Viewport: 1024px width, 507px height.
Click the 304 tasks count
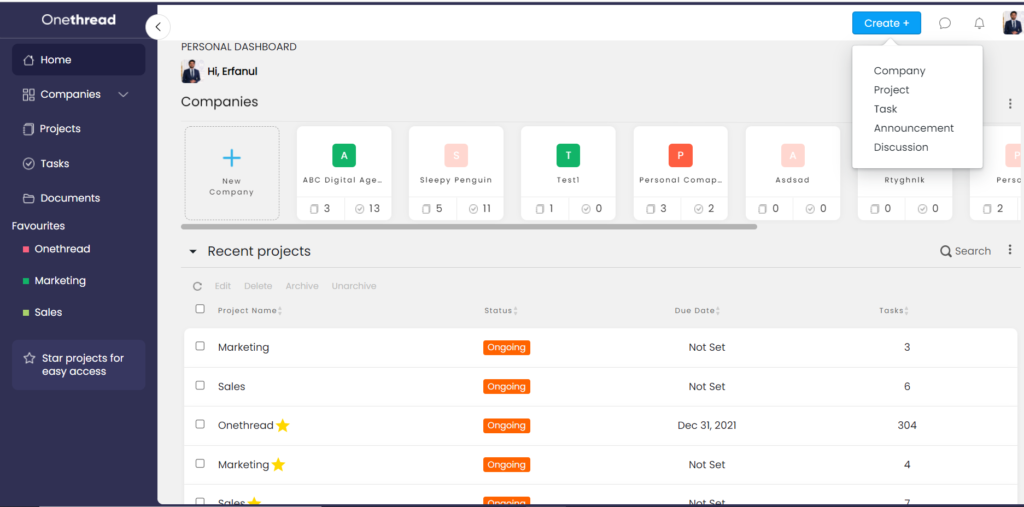coord(906,425)
